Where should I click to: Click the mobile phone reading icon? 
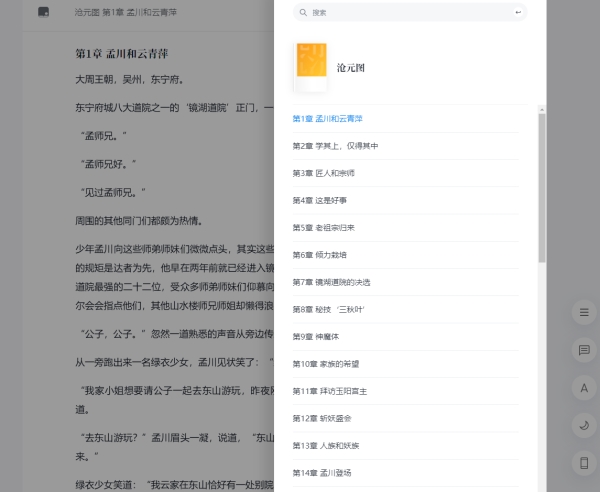click(584, 462)
